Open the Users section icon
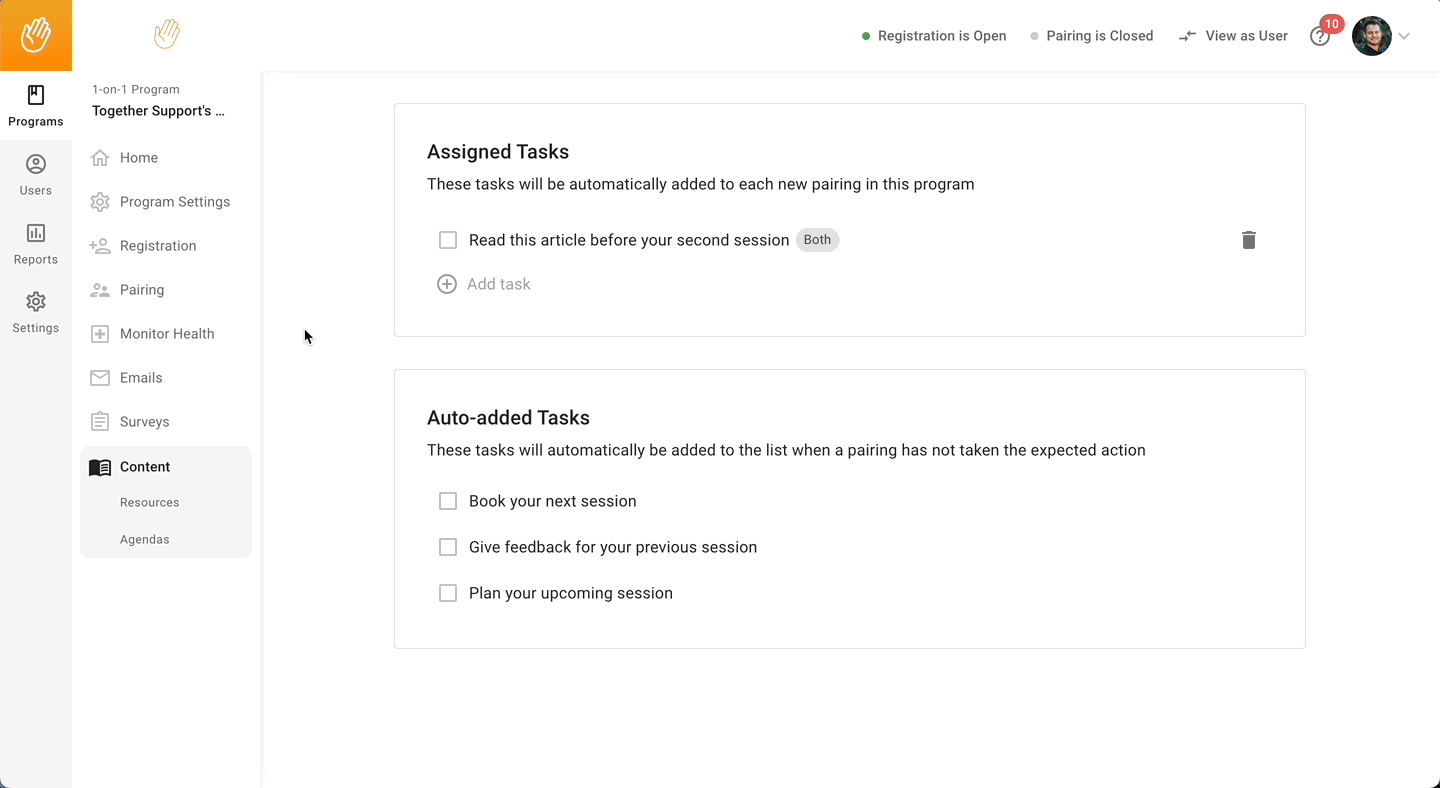 point(36,164)
